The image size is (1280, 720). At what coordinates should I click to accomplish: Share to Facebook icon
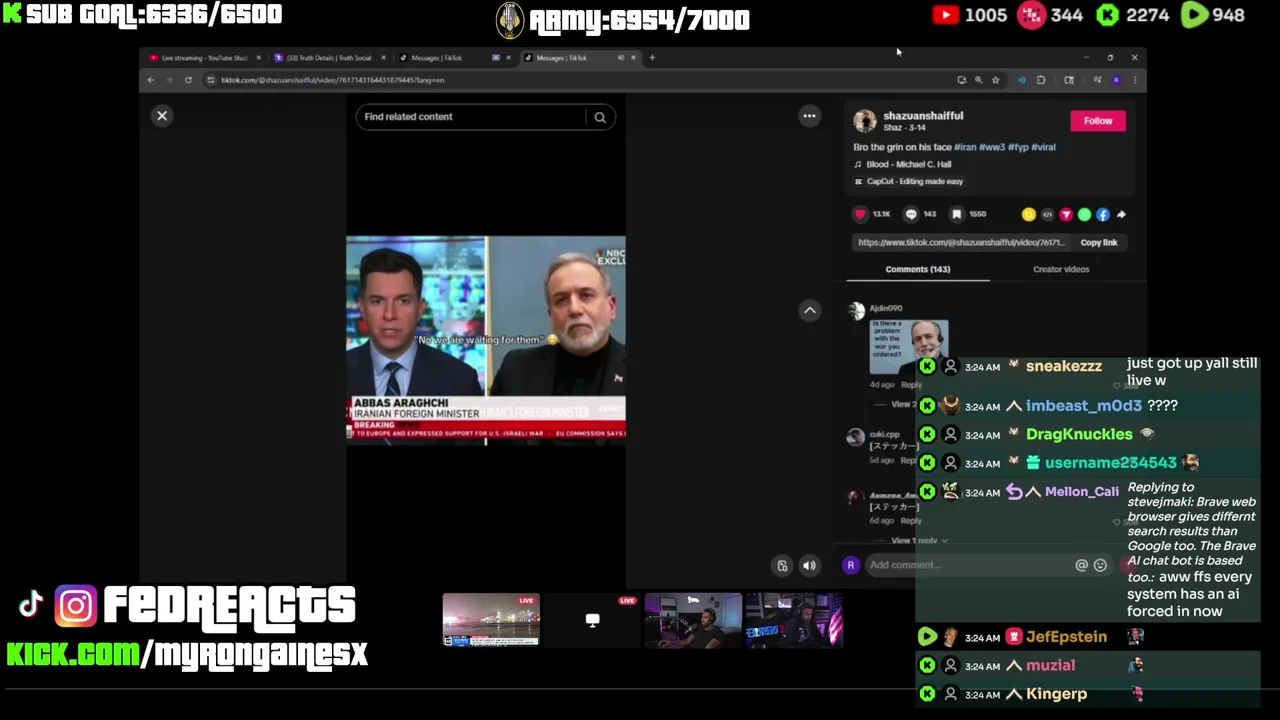[x=1103, y=214]
